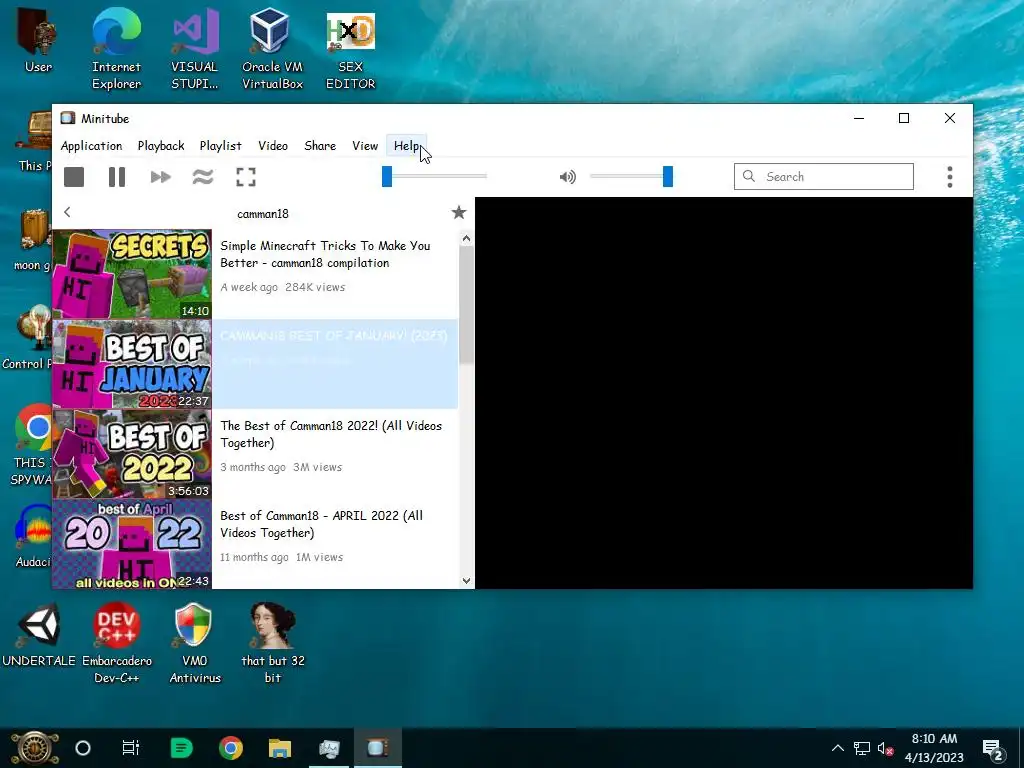Select the Internet Explorer desktop icon
Viewport: 1024px width, 768px height.
[x=116, y=48]
